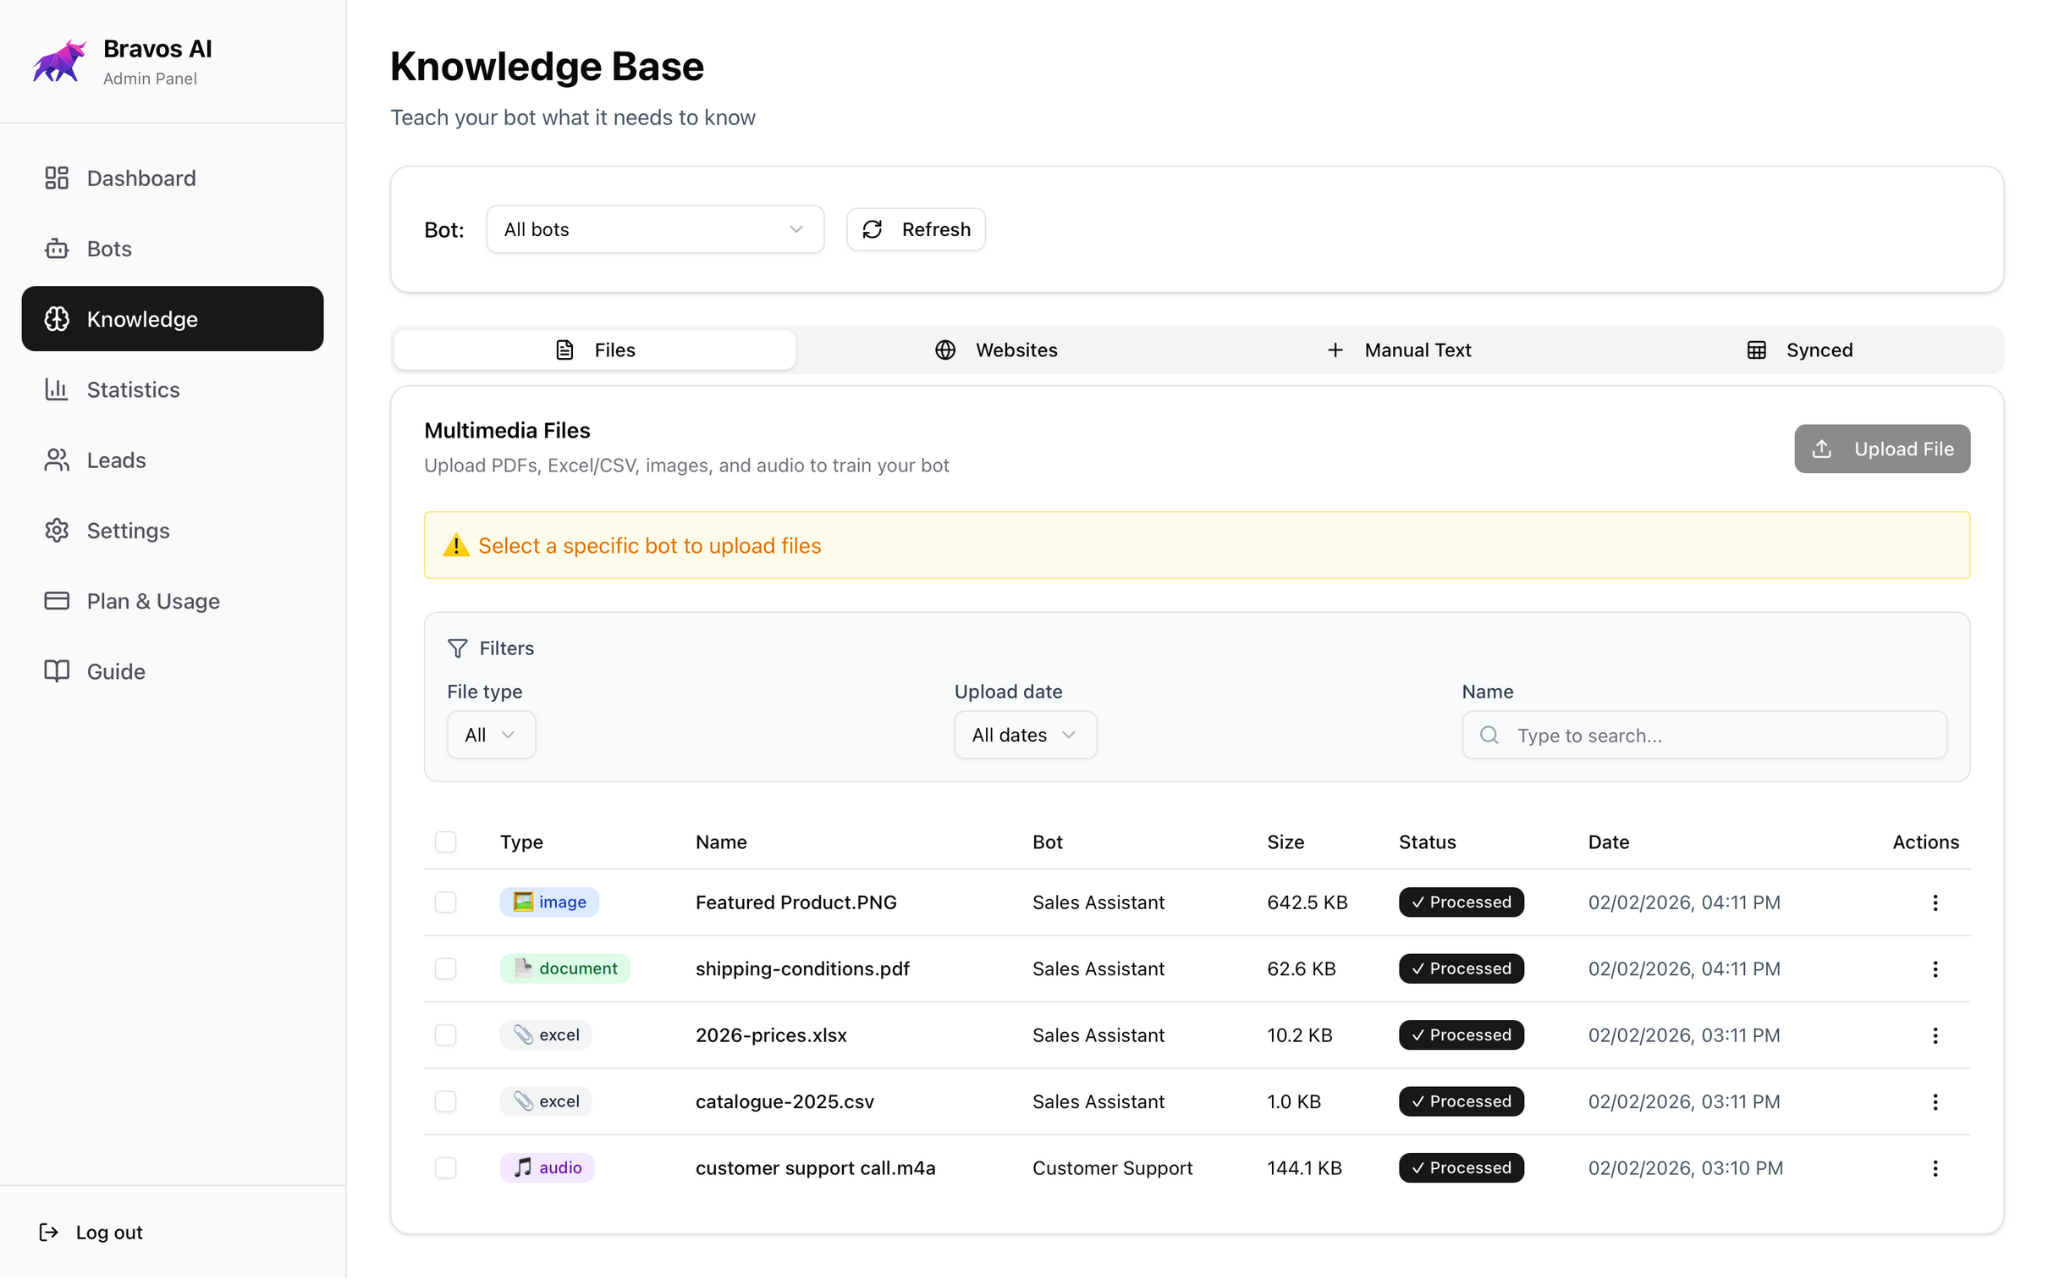Click the Leads section icon
This screenshot has height=1280, width=2048.
(57, 460)
